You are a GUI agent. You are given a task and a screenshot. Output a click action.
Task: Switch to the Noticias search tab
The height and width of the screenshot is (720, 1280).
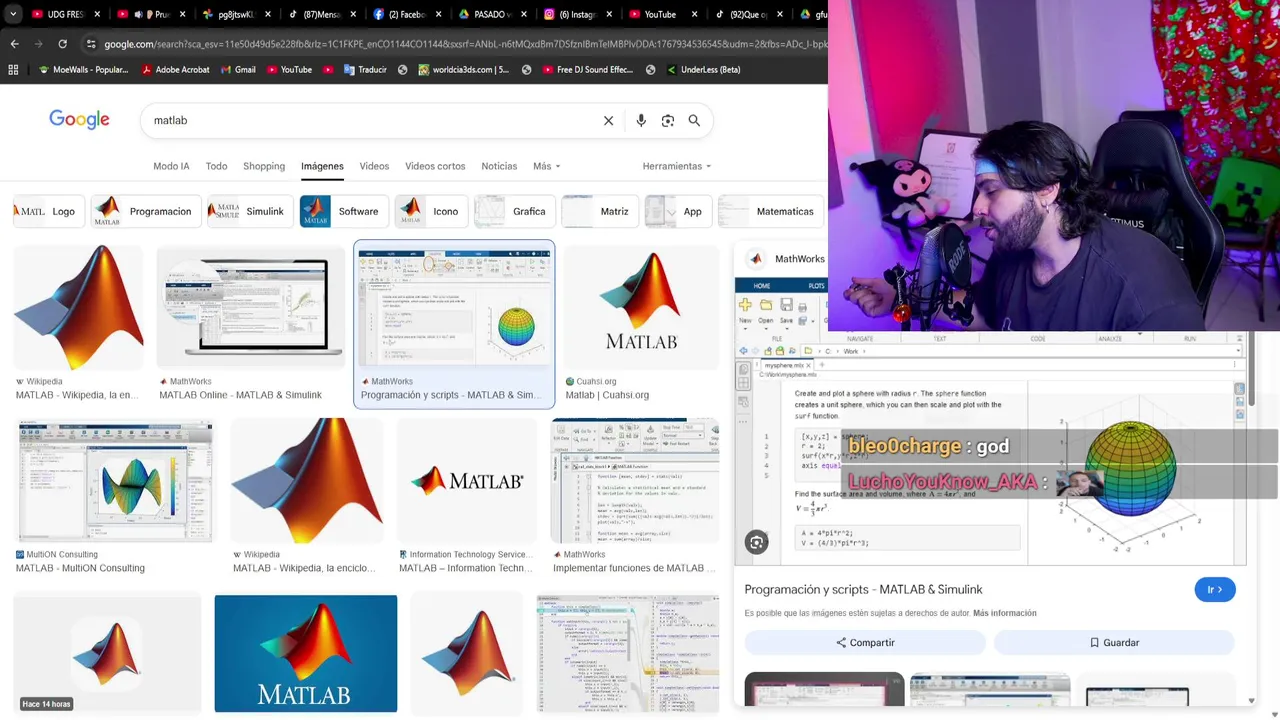coord(499,166)
